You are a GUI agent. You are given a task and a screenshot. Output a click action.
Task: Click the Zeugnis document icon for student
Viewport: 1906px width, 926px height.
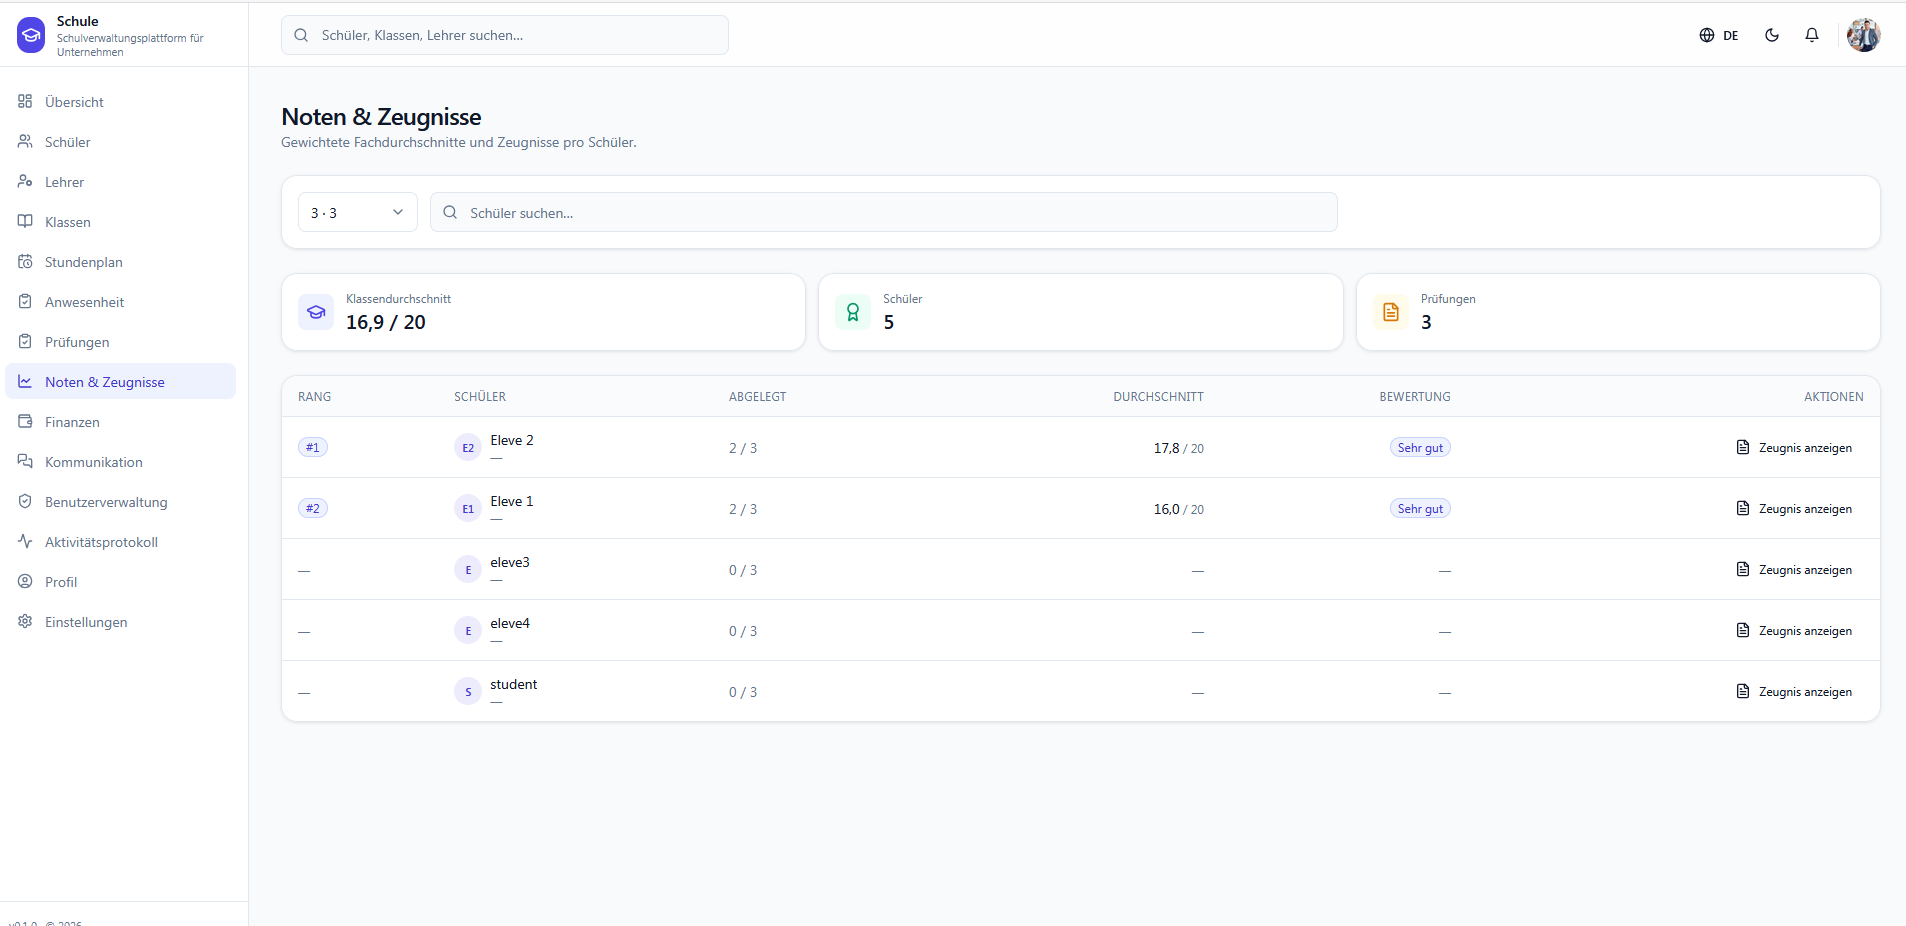click(1743, 691)
